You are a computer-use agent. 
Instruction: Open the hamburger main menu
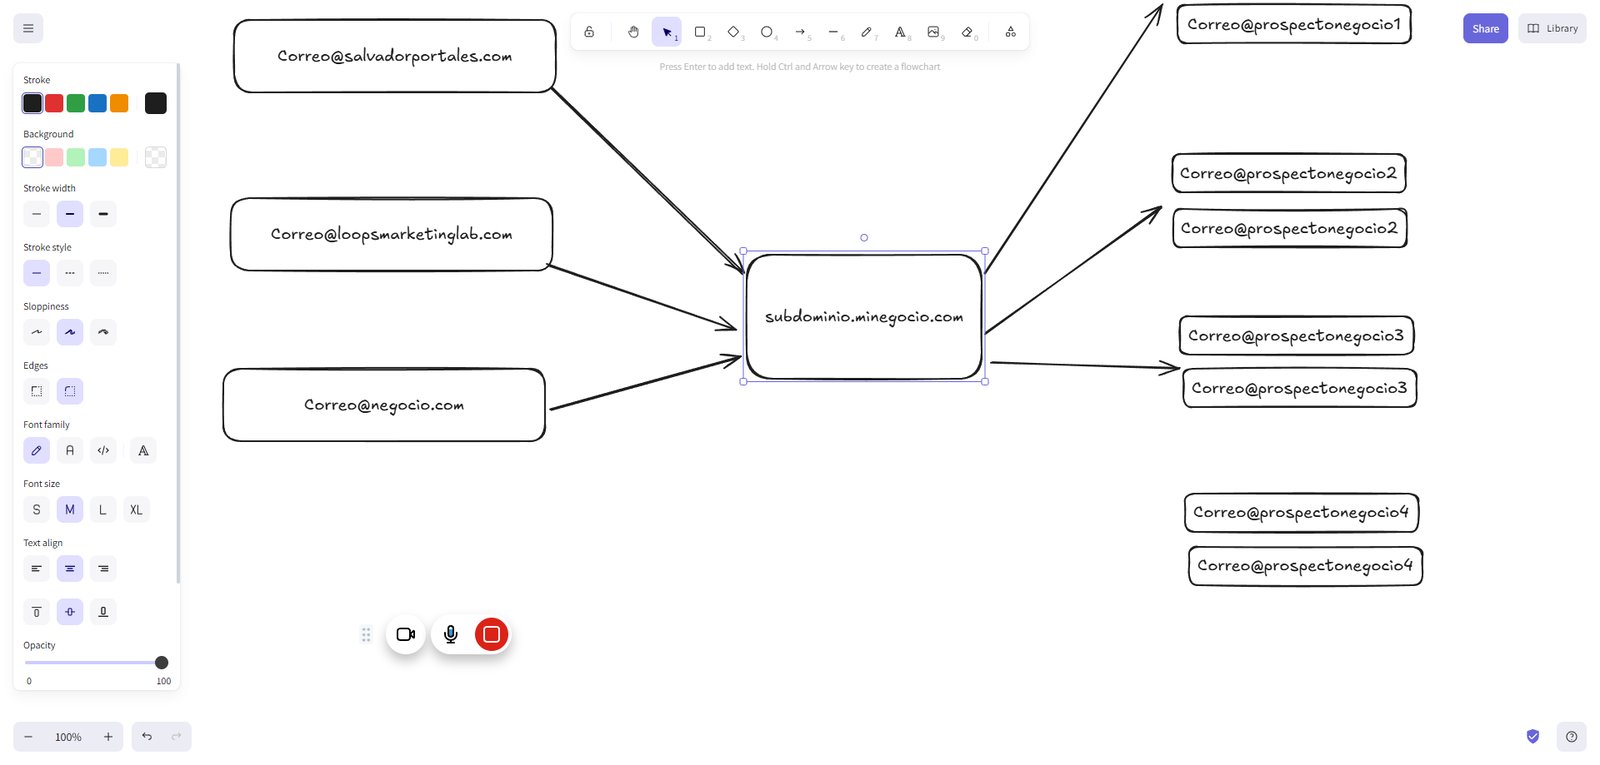[x=28, y=28]
